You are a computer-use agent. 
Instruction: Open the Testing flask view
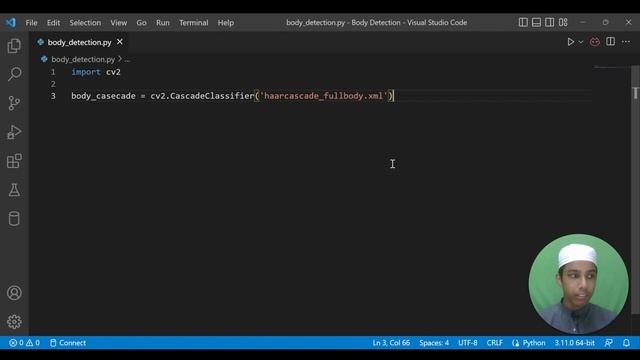[x=14, y=190]
